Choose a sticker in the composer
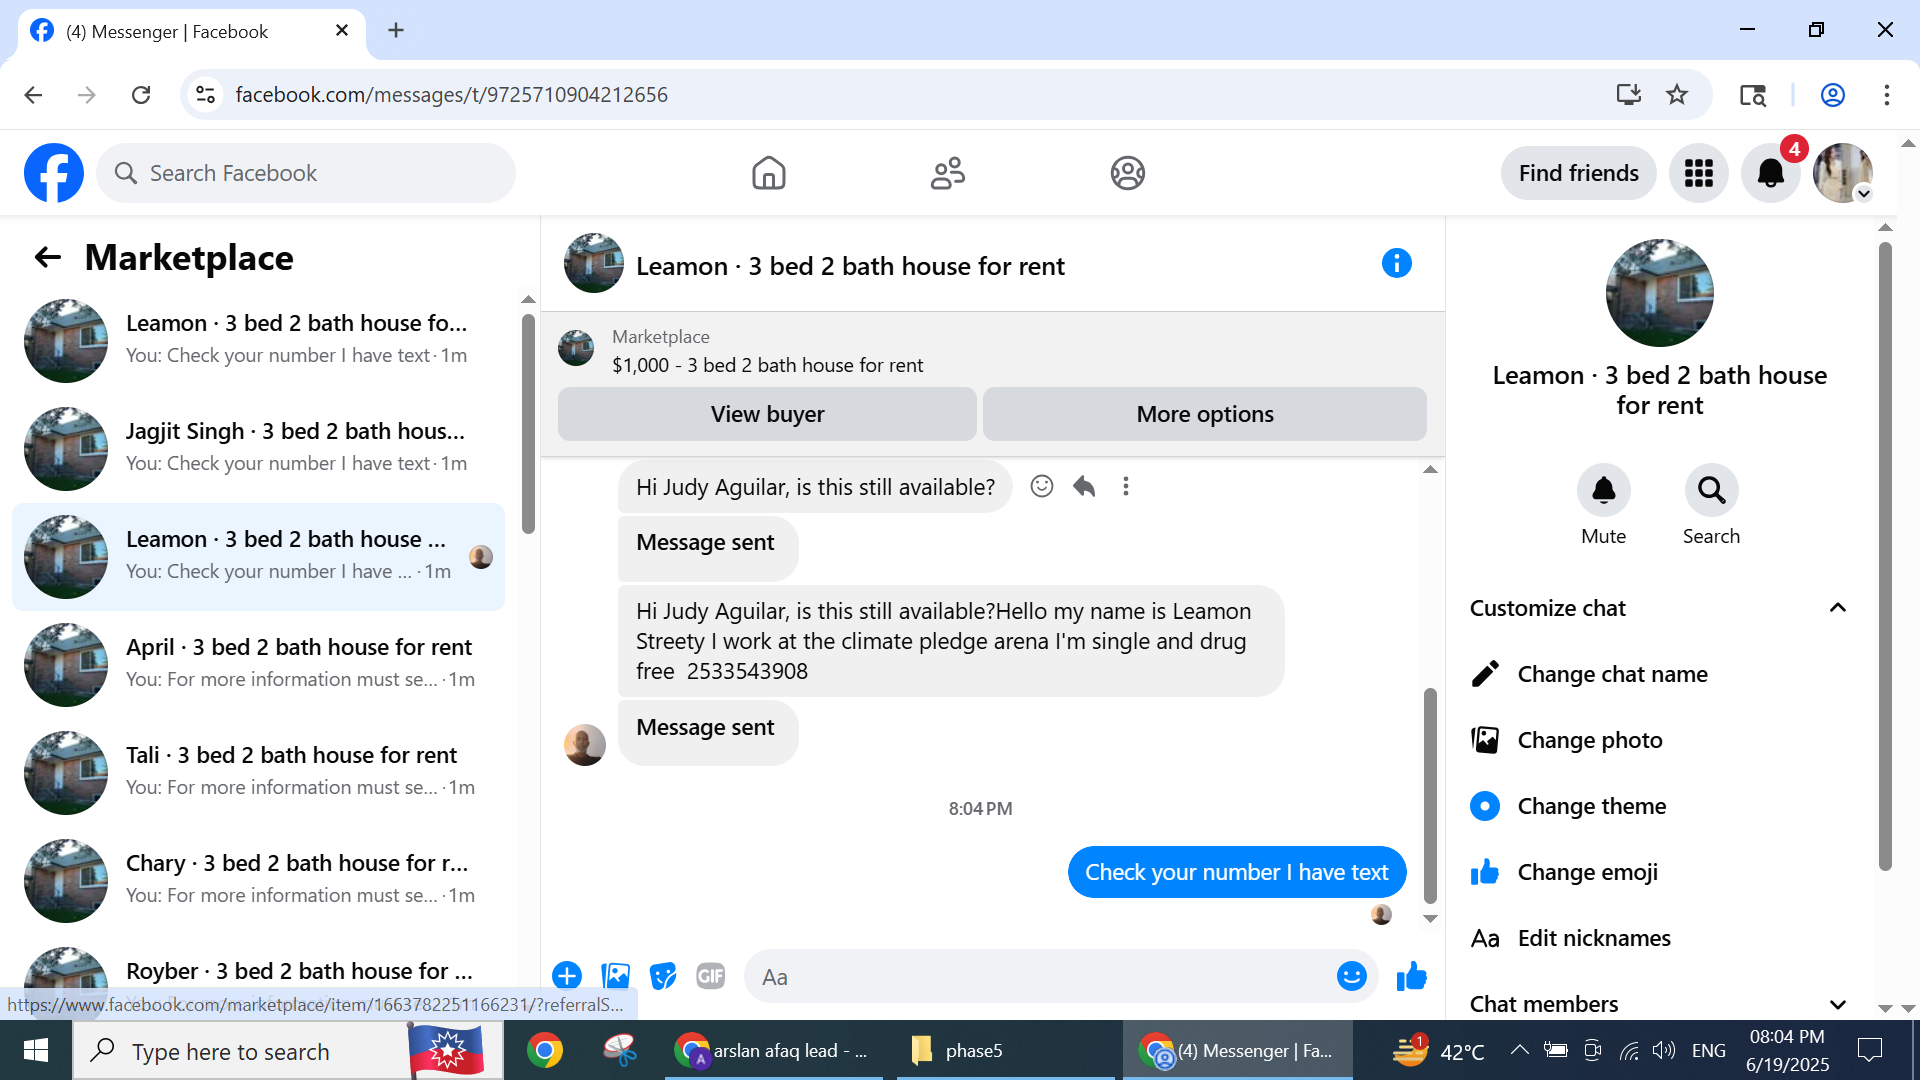 pyautogui.click(x=663, y=976)
